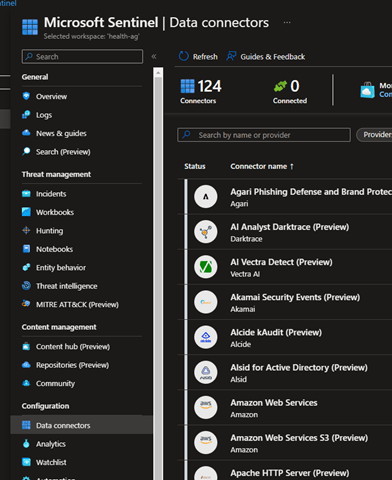Open Notebooks page
The image size is (392, 480).
coord(54,249)
